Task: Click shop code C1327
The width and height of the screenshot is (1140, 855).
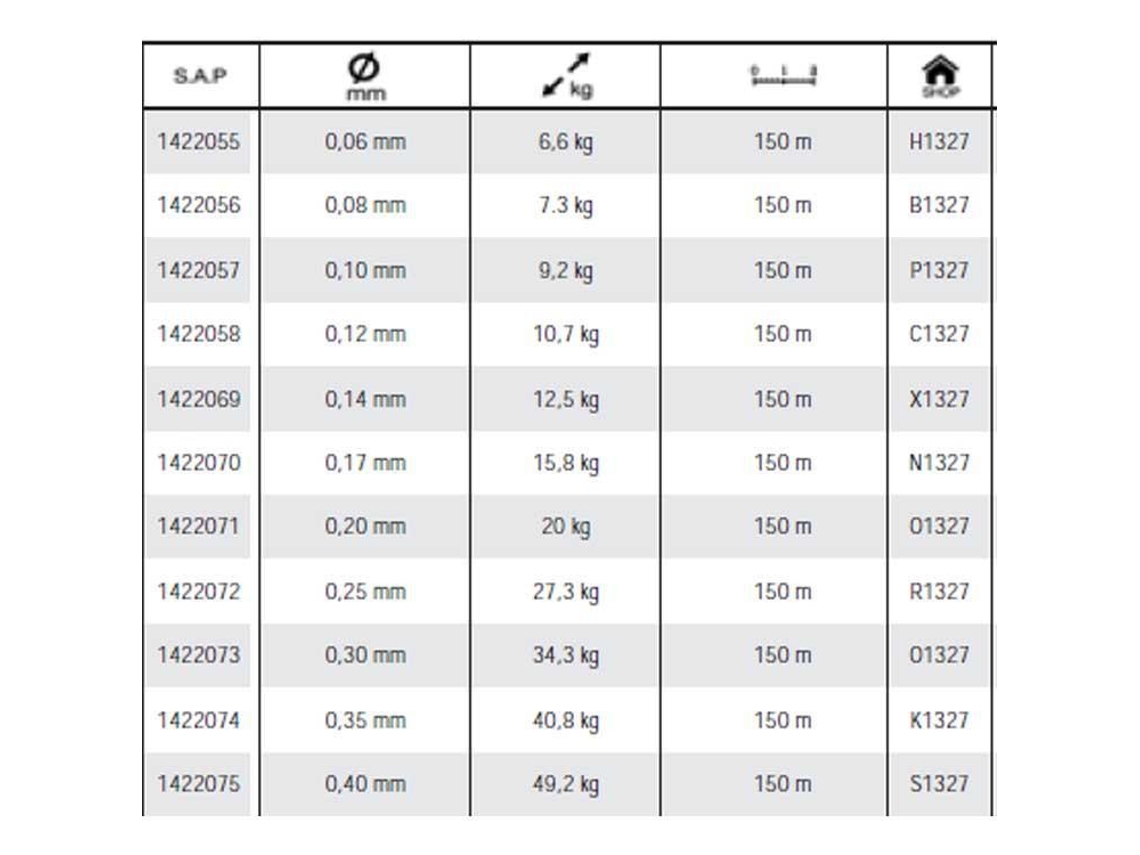Action: pos(939,334)
